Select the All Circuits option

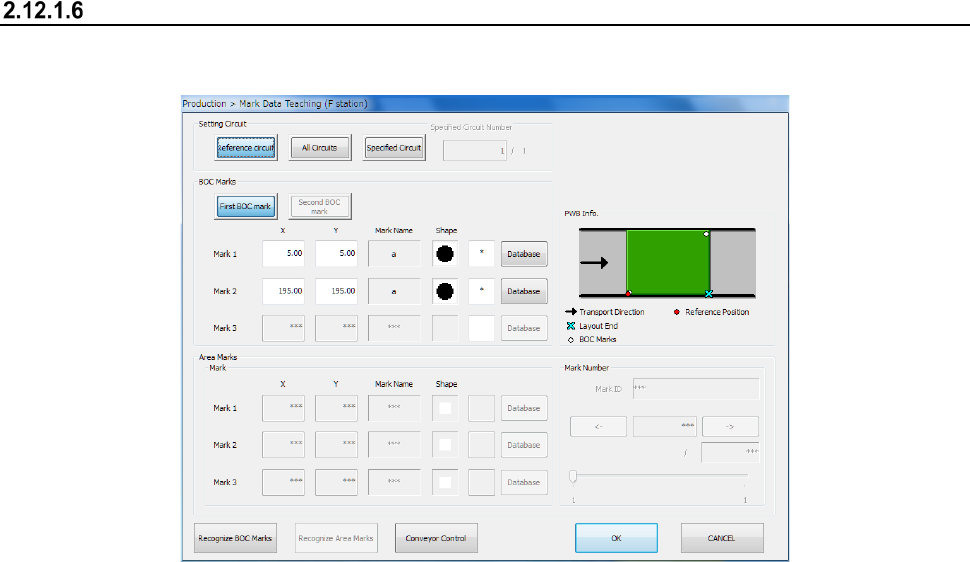[x=320, y=148]
